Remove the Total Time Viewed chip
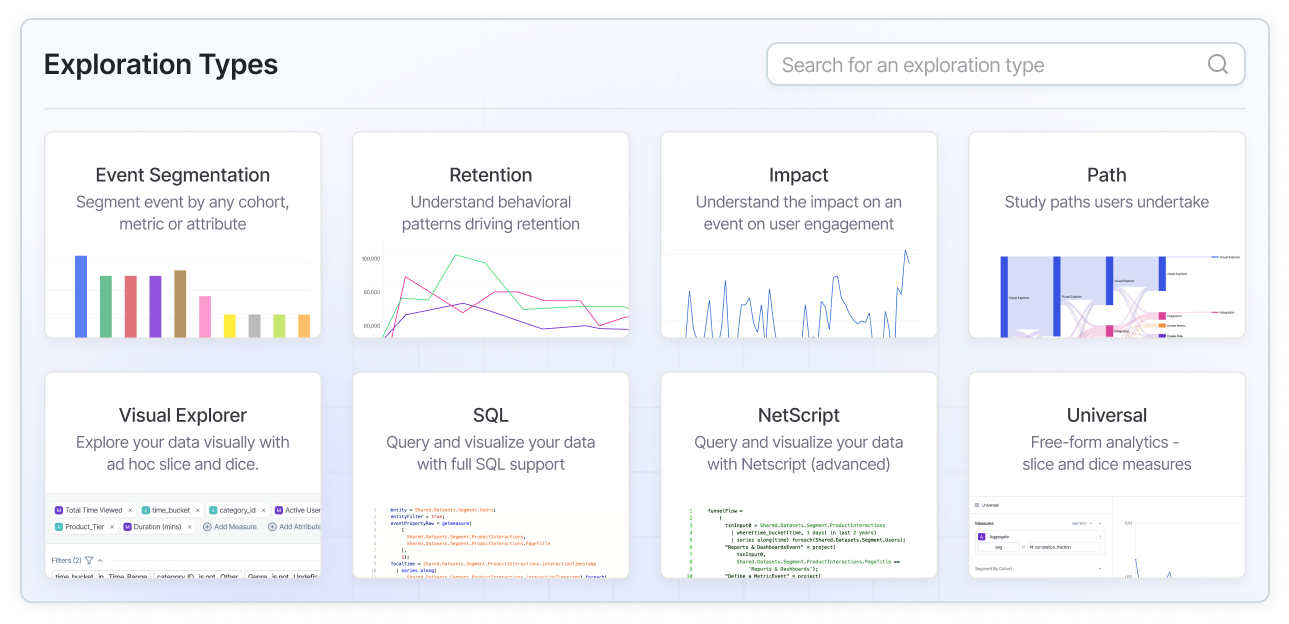This screenshot has height=624, width=1289. pyautogui.click(x=130, y=510)
